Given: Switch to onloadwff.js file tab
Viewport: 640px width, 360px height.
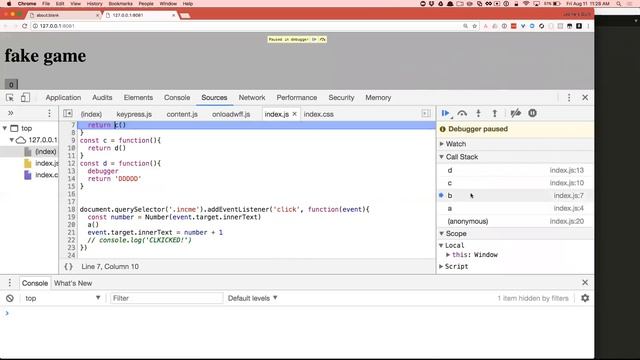Looking at the screenshot, I should pyautogui.click(x=231, y=114).
